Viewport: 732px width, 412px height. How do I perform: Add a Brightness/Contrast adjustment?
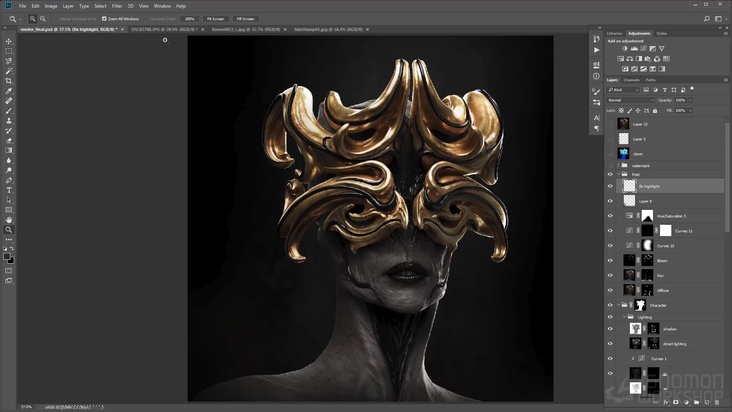625,49
